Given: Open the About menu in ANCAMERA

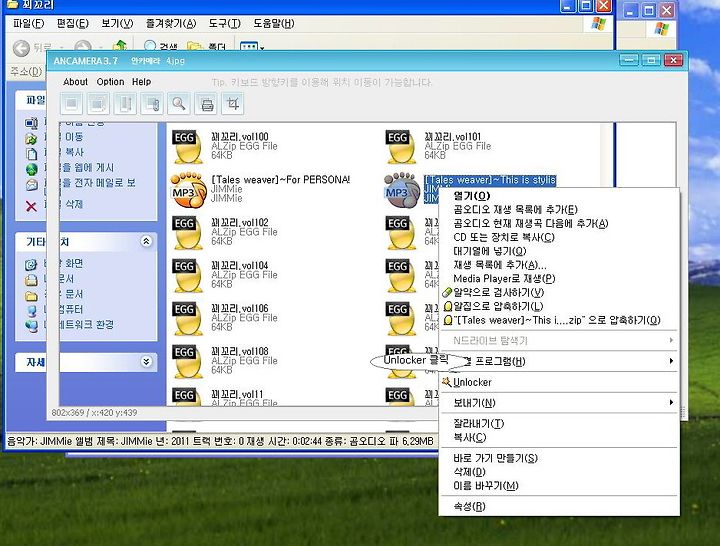Looking at the screenshot, I should coord(75,82).
